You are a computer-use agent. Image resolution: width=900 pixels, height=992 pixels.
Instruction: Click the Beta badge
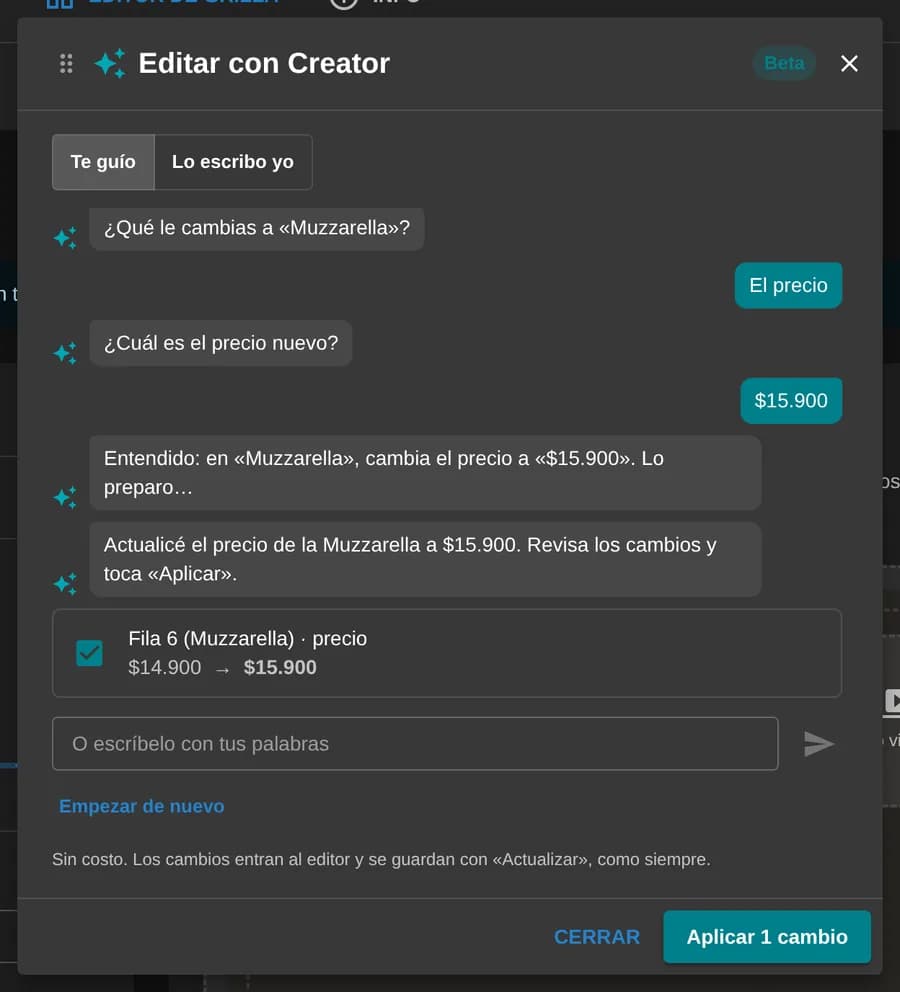pos(784,63)
